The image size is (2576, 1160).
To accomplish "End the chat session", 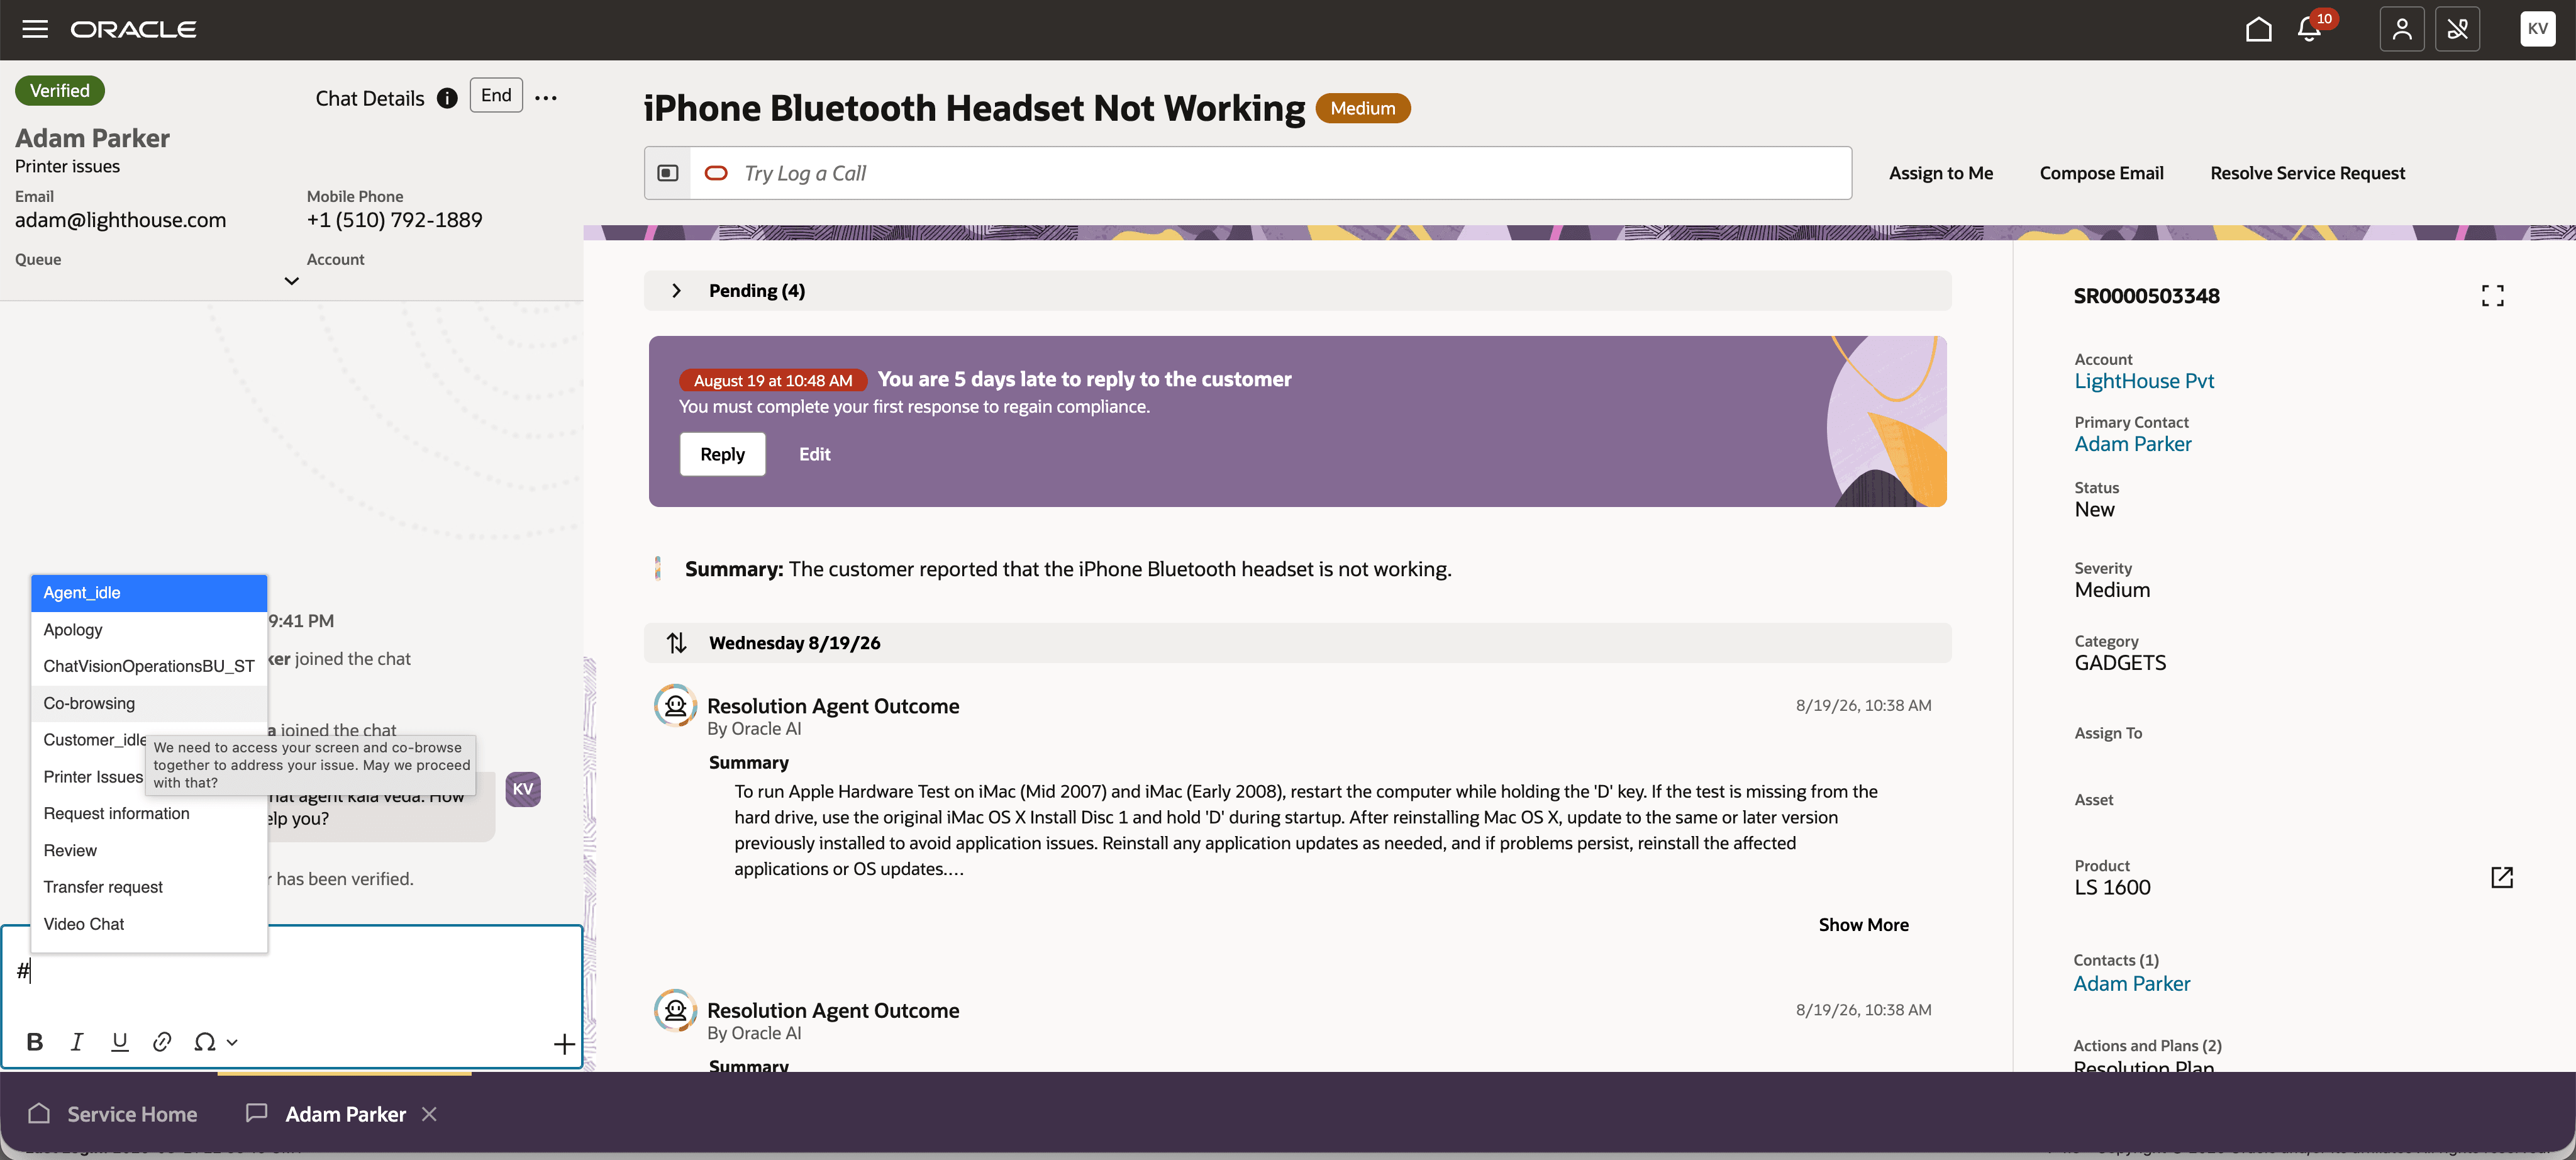I will [496, 95].
